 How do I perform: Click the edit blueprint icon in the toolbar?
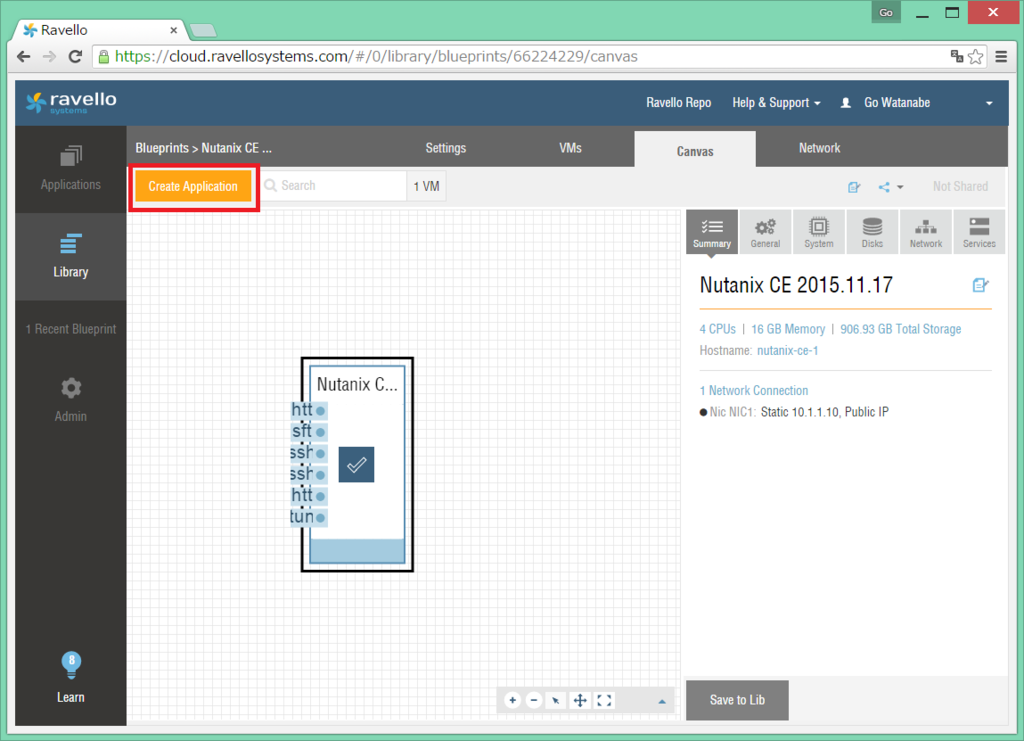tap(854, 187)
